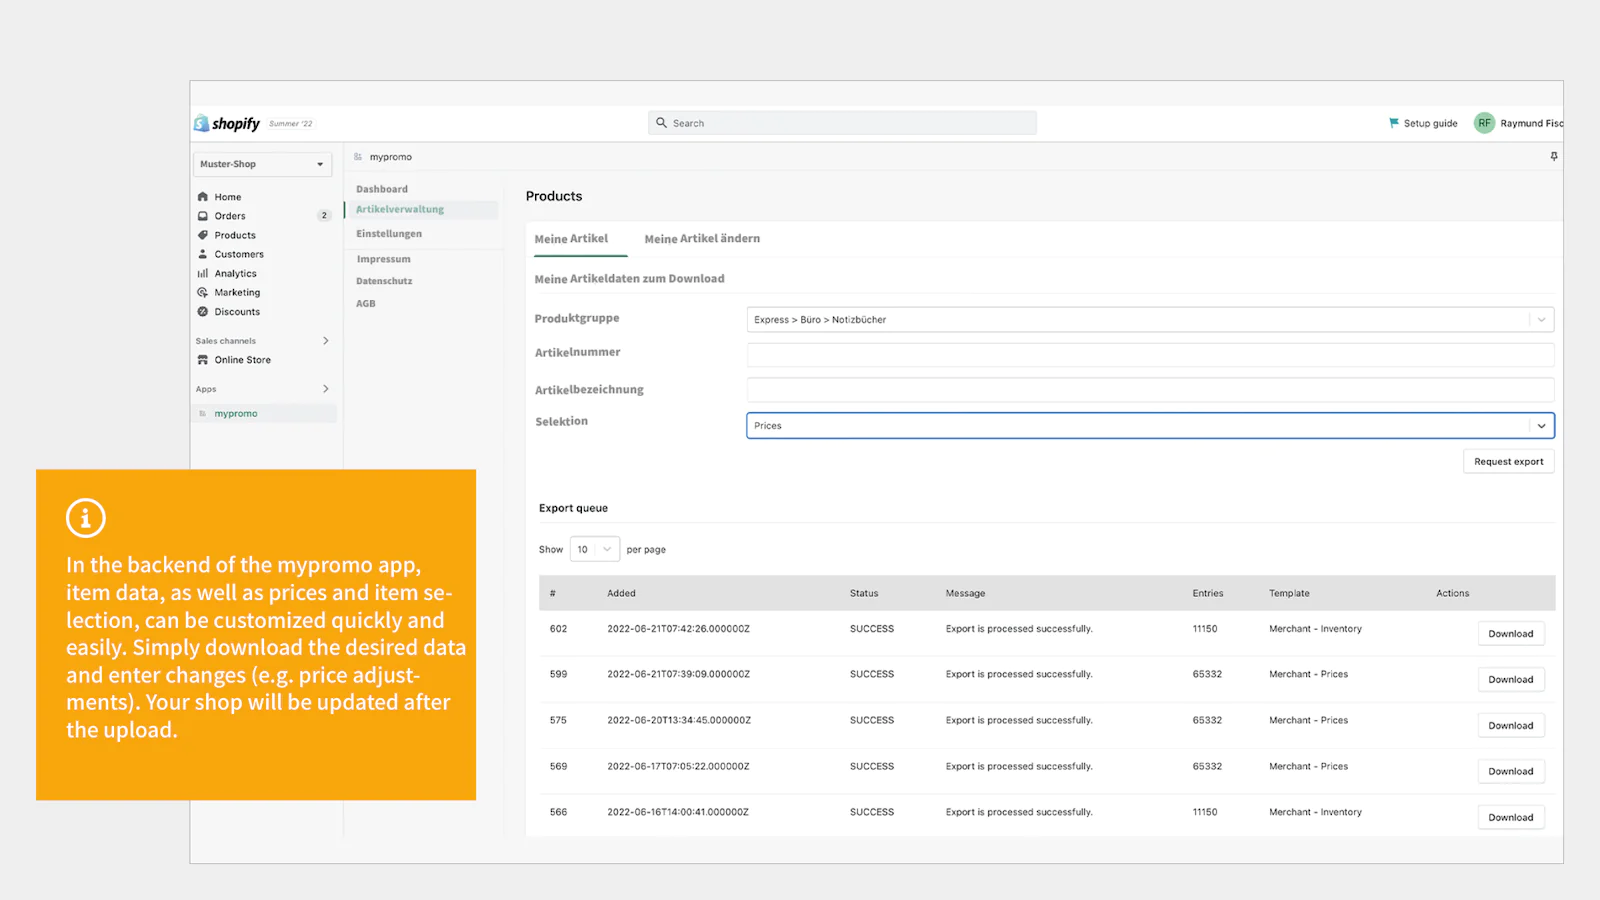Open the Muster-Shop store switcher dropdown
This screenshot has width=1600, height=900.
point(262,164)
